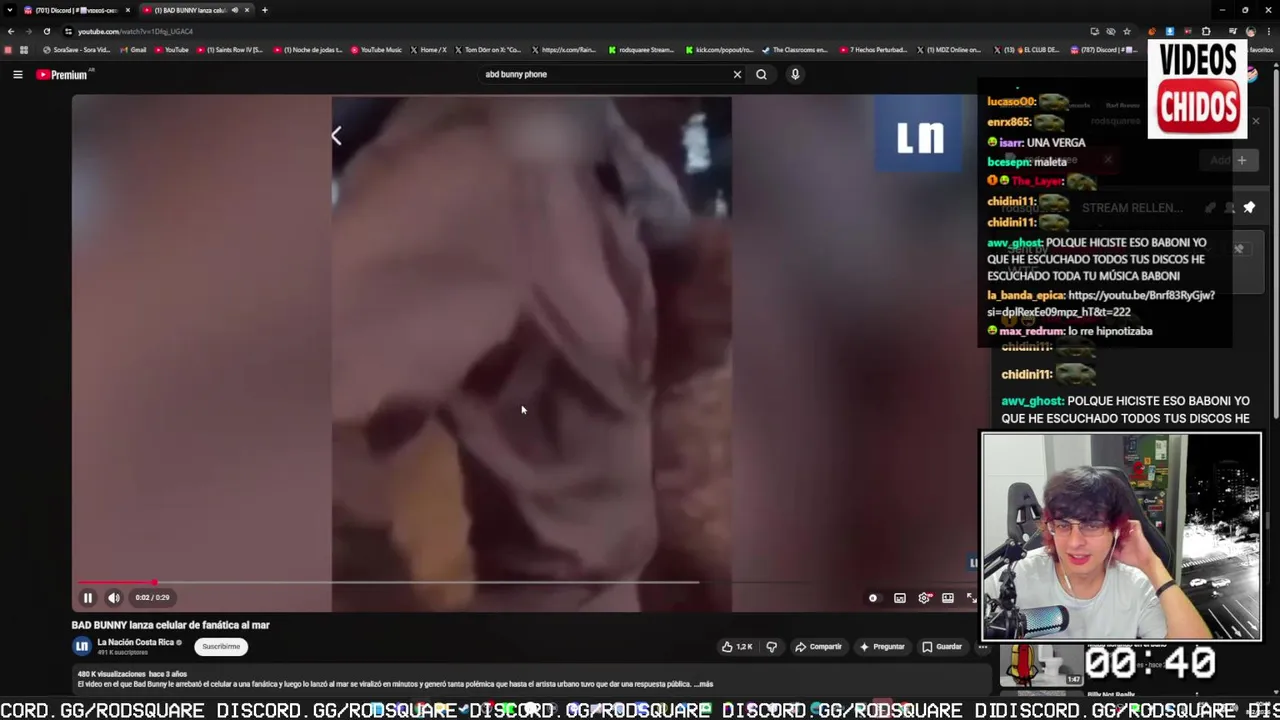The width and height of the screenshot is (1280, 720).
Task: Open the recommended video thumbnail 1:47
Action: 1041,666
